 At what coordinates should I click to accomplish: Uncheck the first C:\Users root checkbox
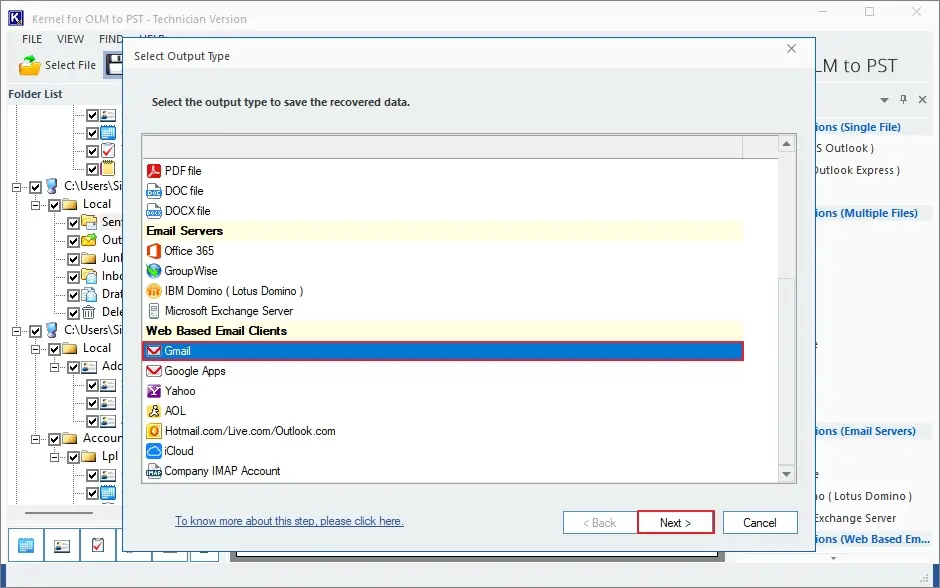(x=36, y=187)
